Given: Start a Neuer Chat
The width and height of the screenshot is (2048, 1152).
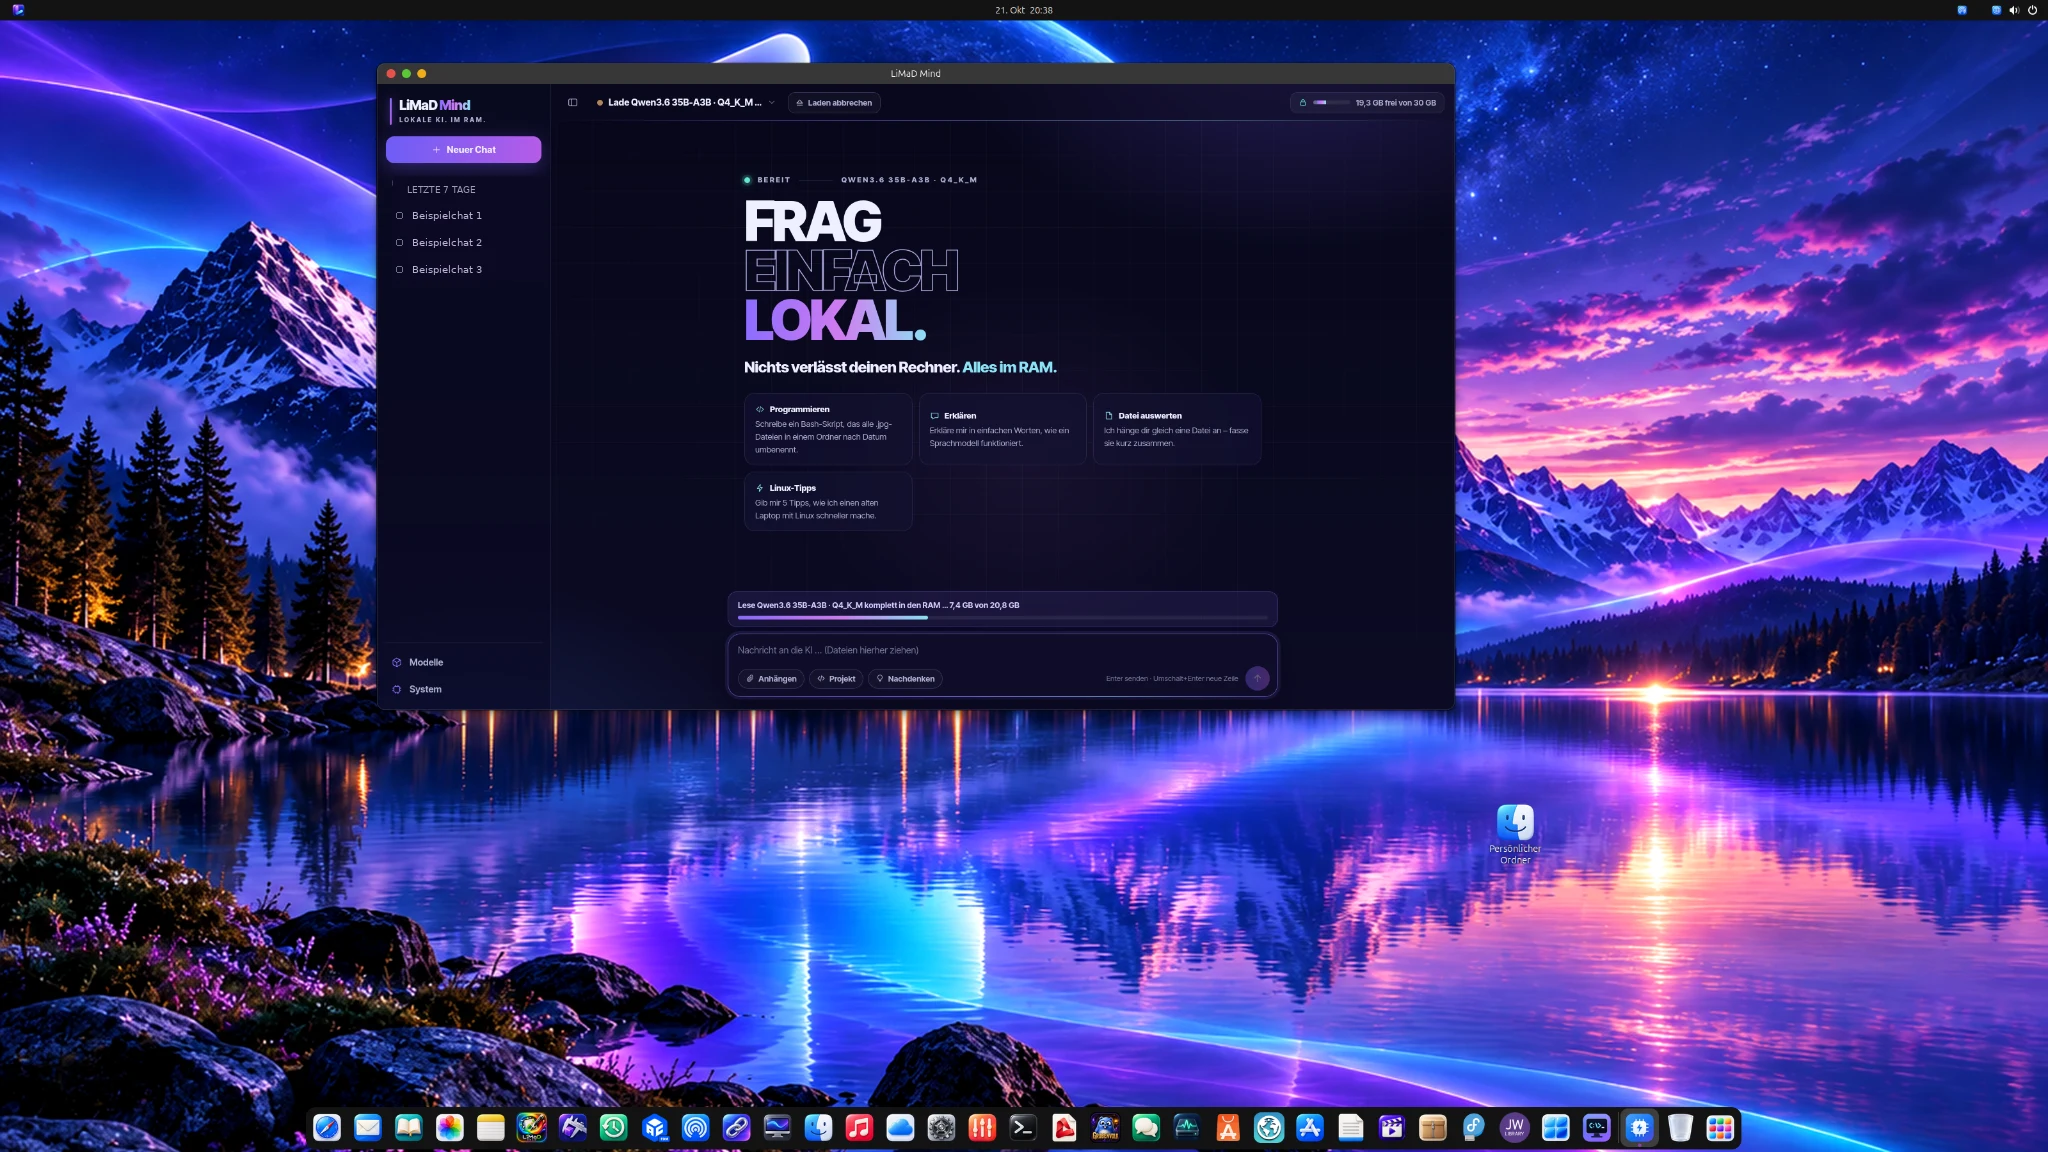Looking at the screenshot, I should [464, 149].
